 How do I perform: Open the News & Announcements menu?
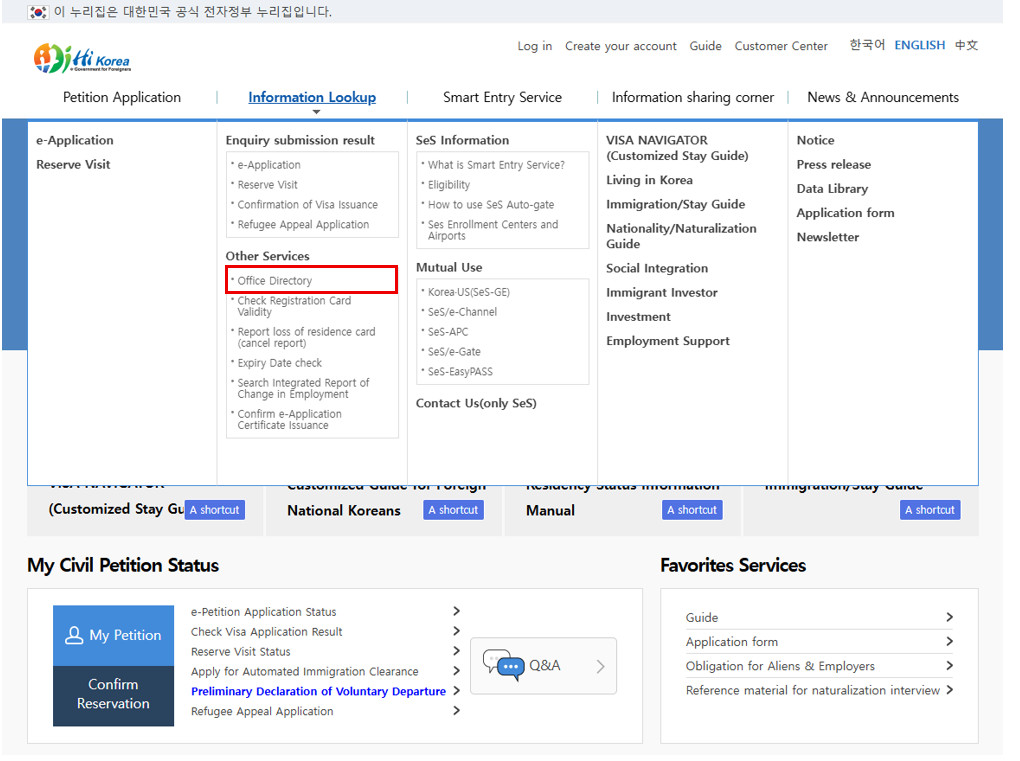click(x=882, y=97)
